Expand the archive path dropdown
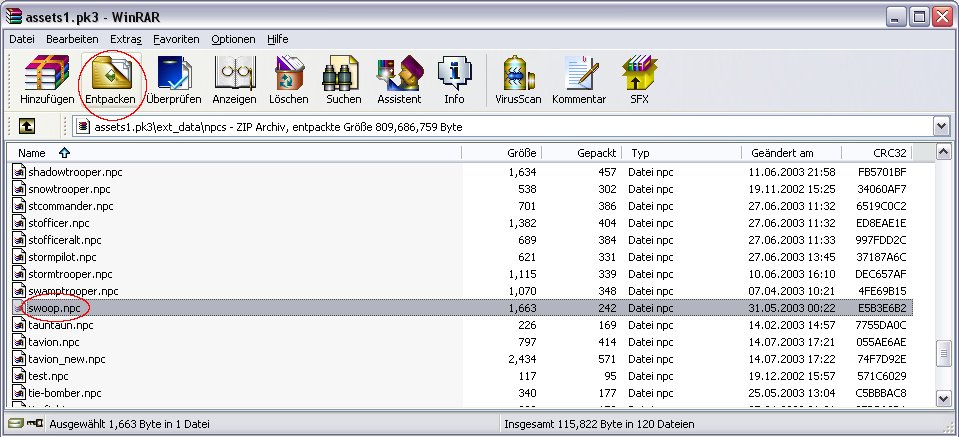The height and width of the screenshot is (437, 959). [940, 127]
